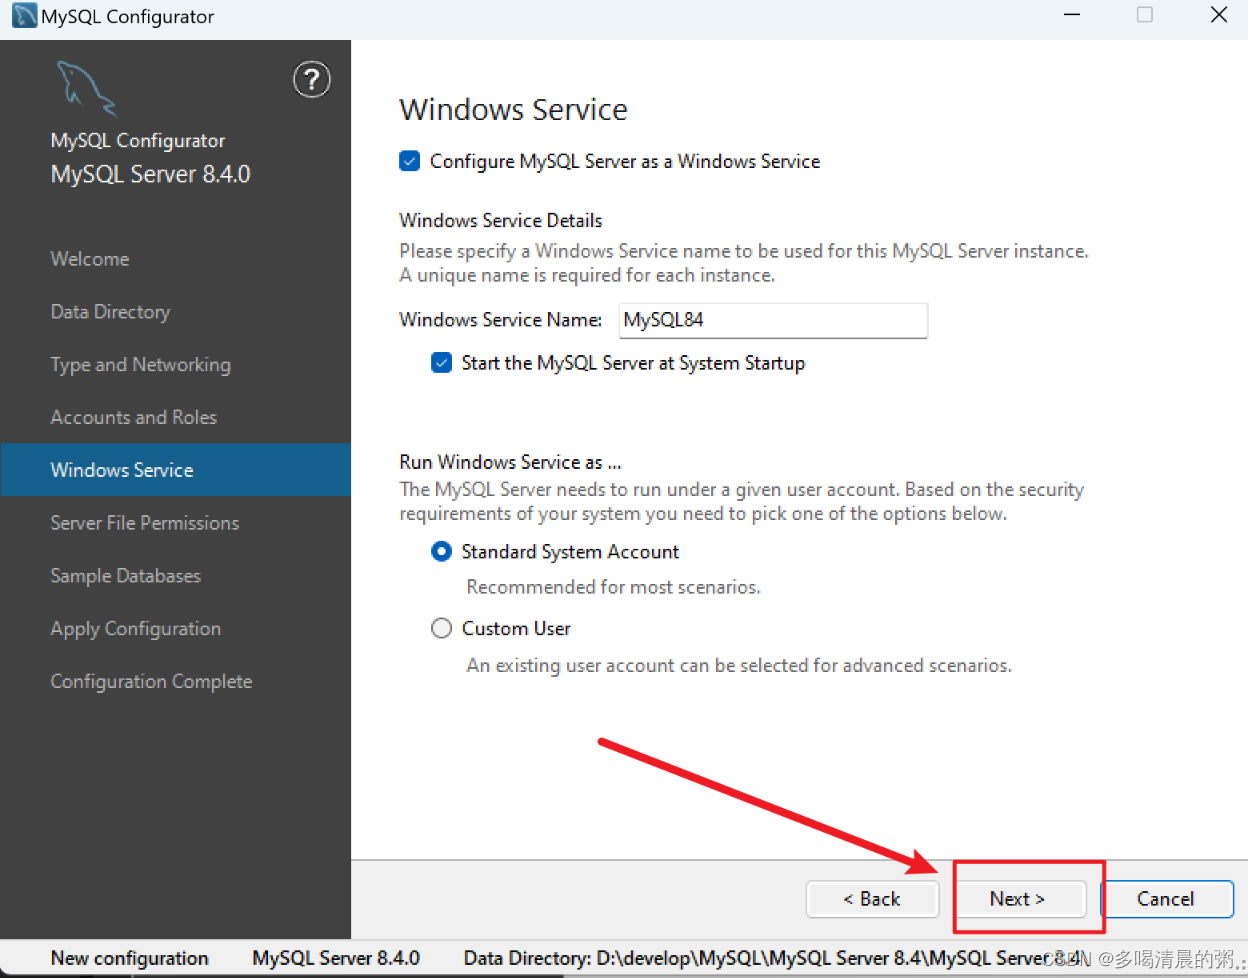Open the Sample Databases step
1248x978 pixels.
tap(125, 576)
